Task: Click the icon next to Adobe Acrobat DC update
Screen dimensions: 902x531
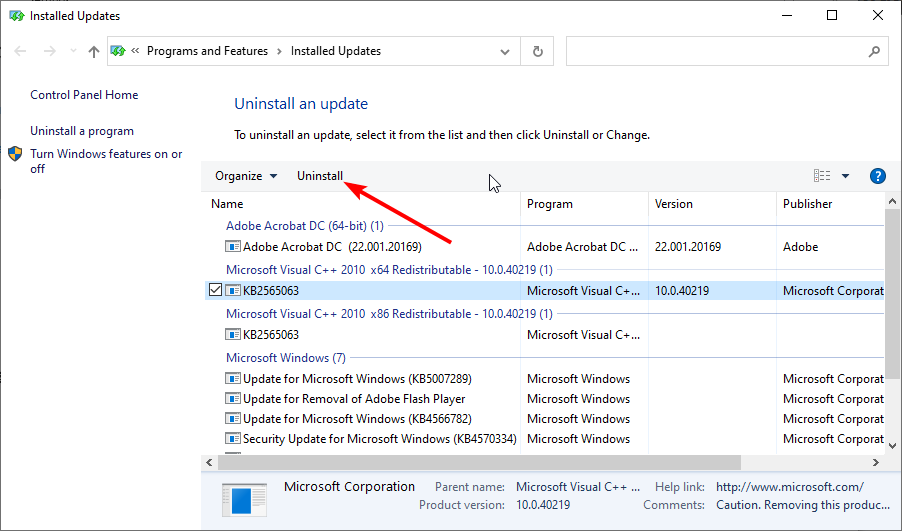Action: 232,247
